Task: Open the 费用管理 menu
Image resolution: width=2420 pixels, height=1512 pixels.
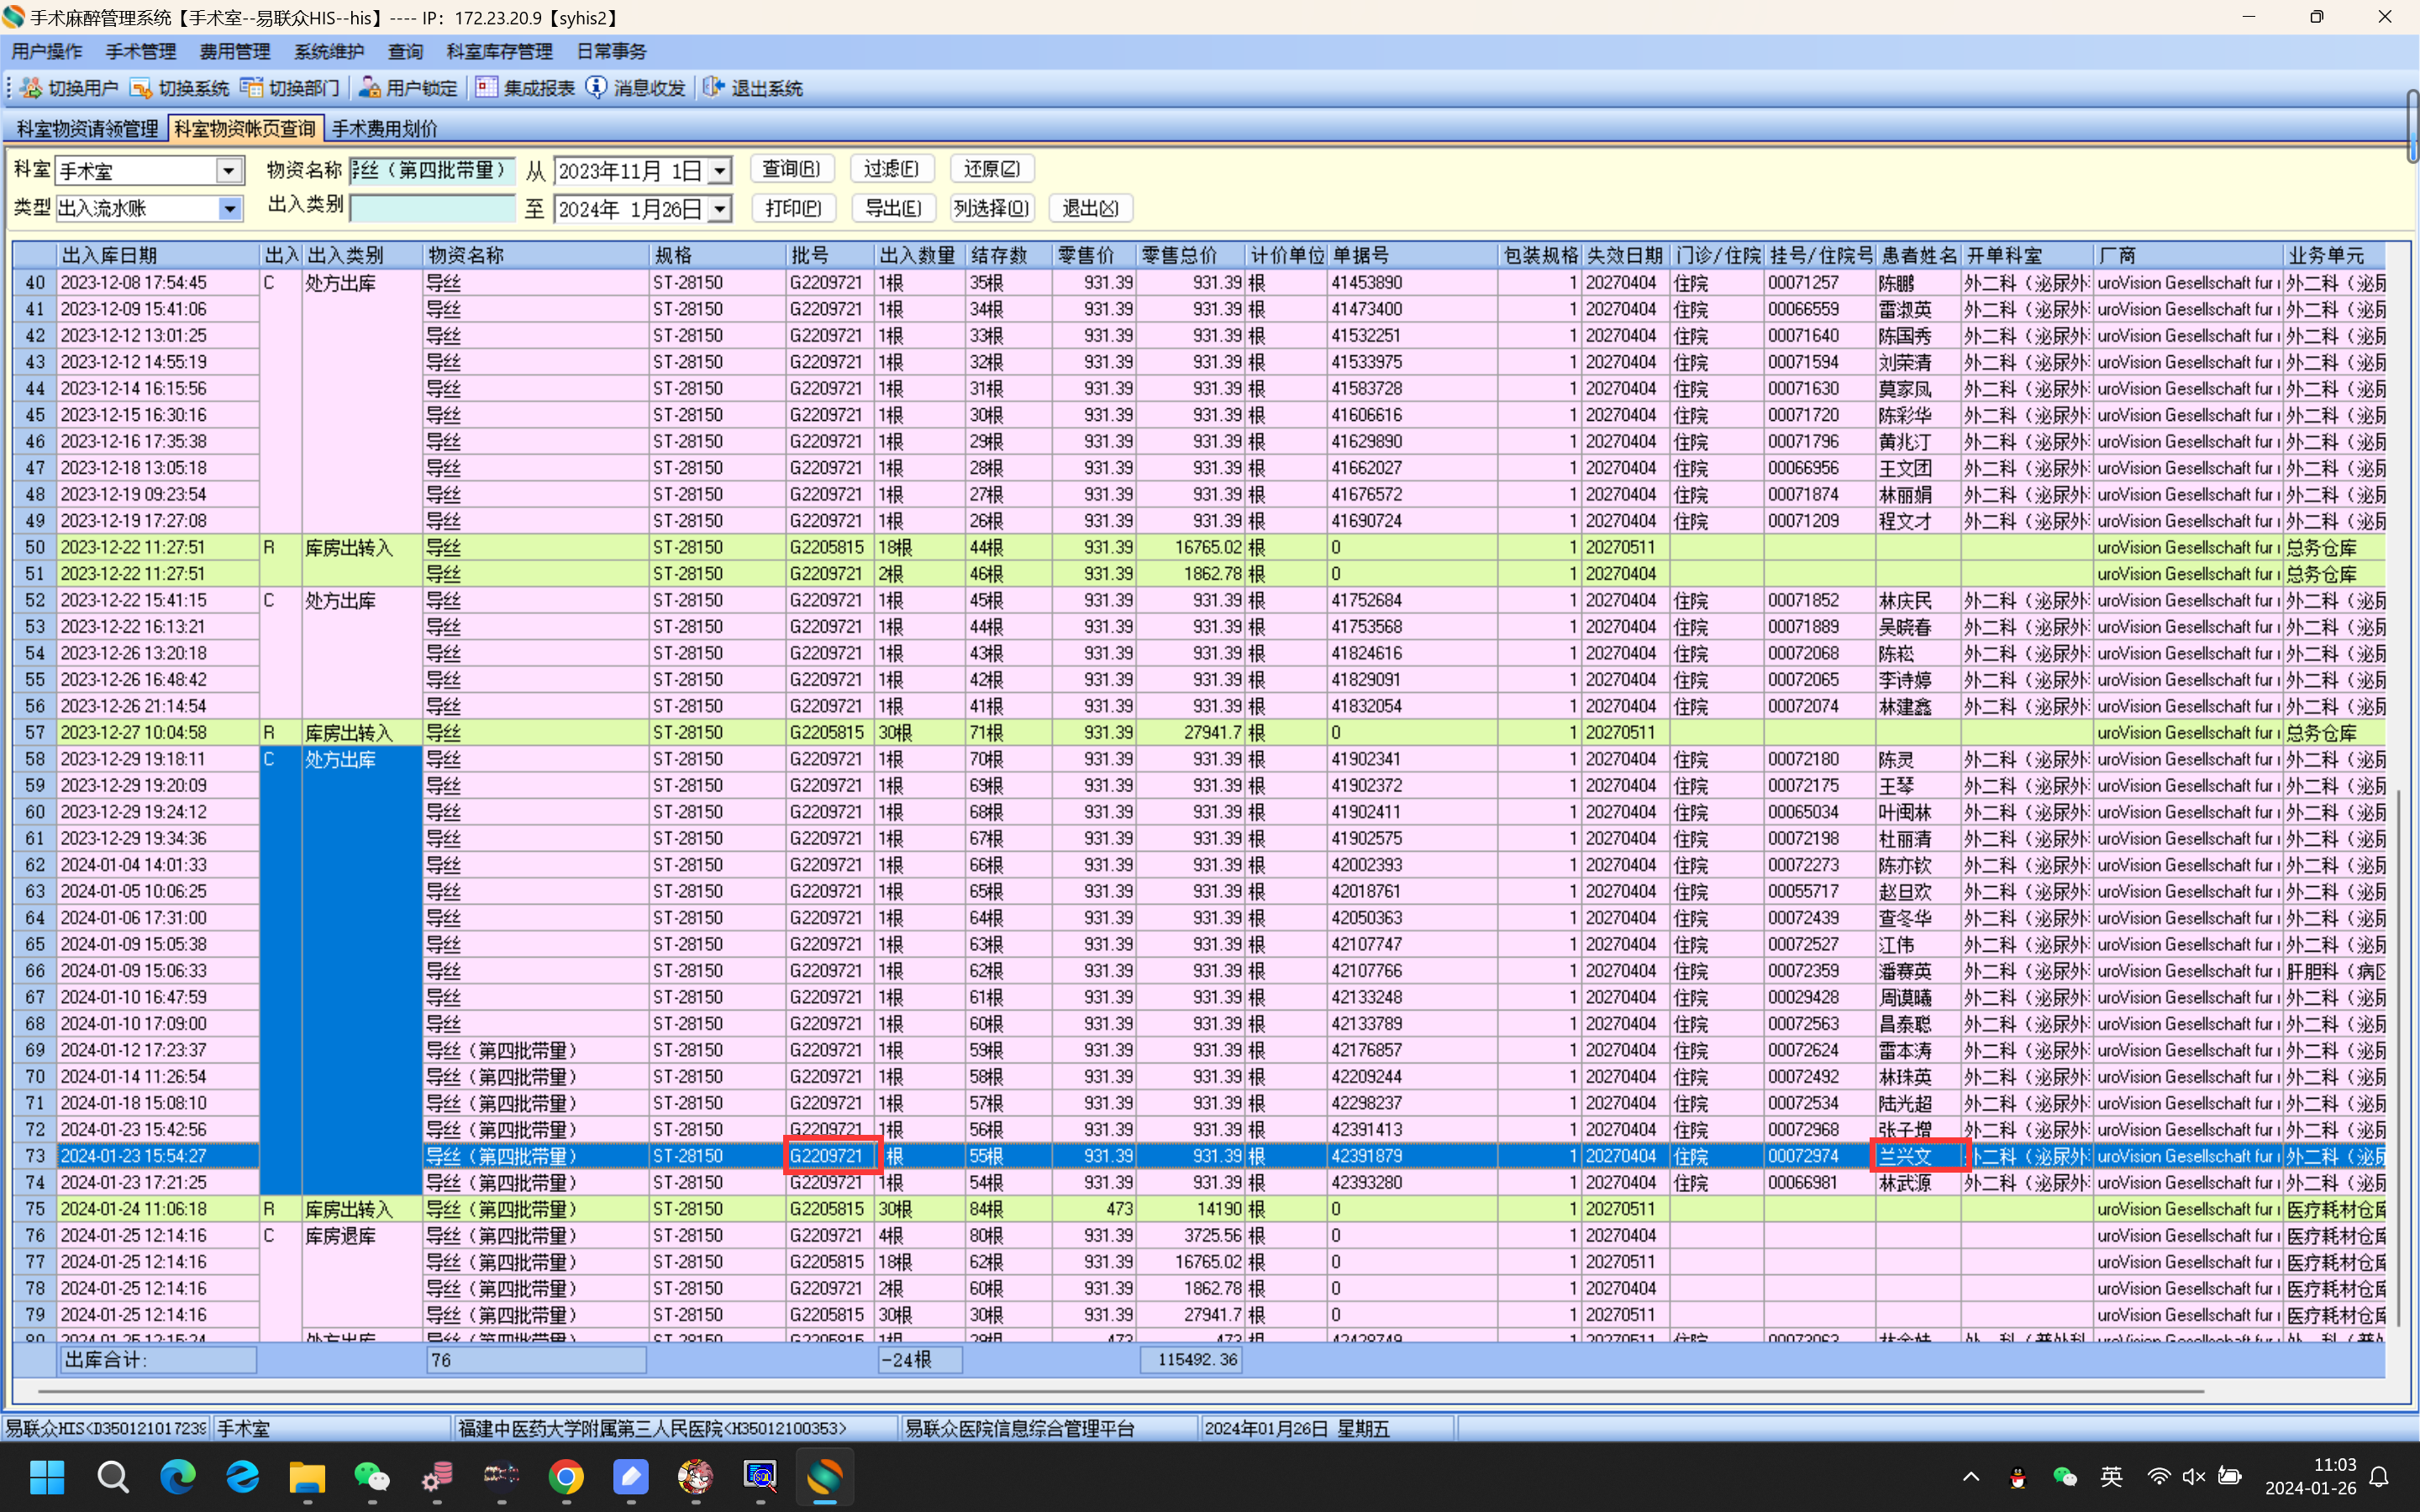Action: [x=234, y=51]
